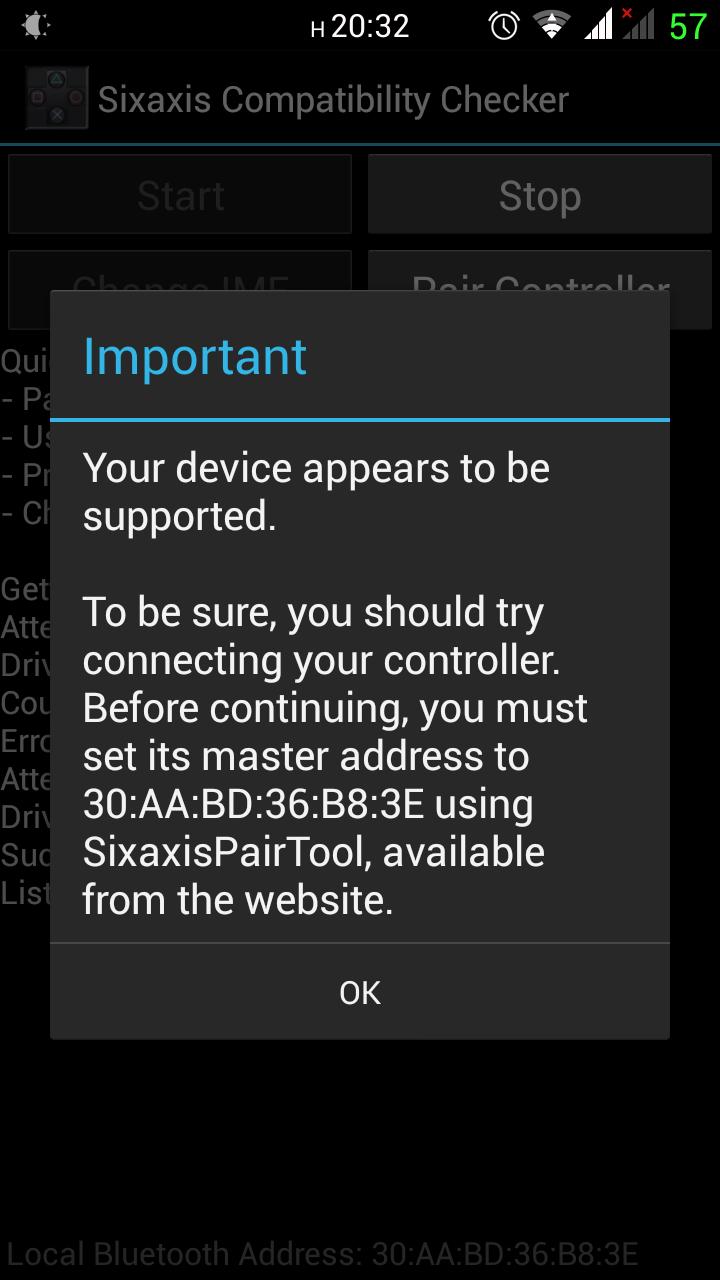Tap the Sixaxis Compatibility Checker title
Viewport: 720px width, 1280px height.
coord(333,100)
